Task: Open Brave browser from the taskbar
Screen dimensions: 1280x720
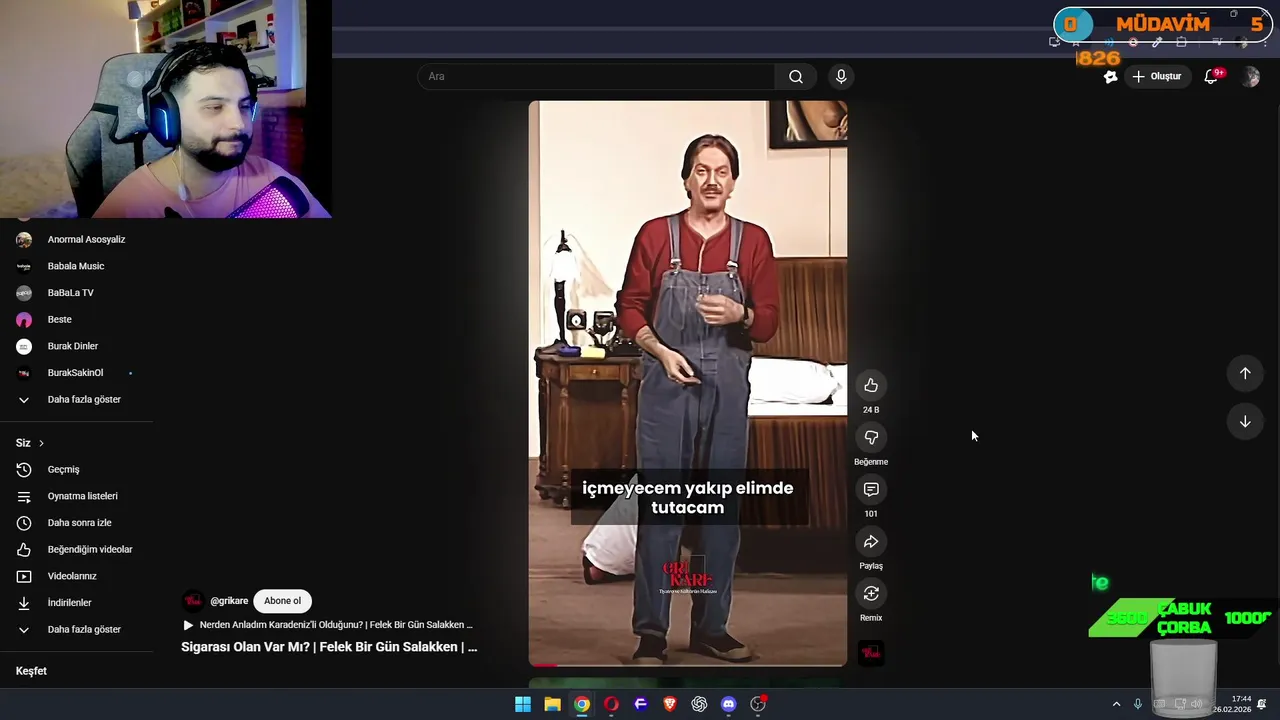Action: (x=670, y=704)
